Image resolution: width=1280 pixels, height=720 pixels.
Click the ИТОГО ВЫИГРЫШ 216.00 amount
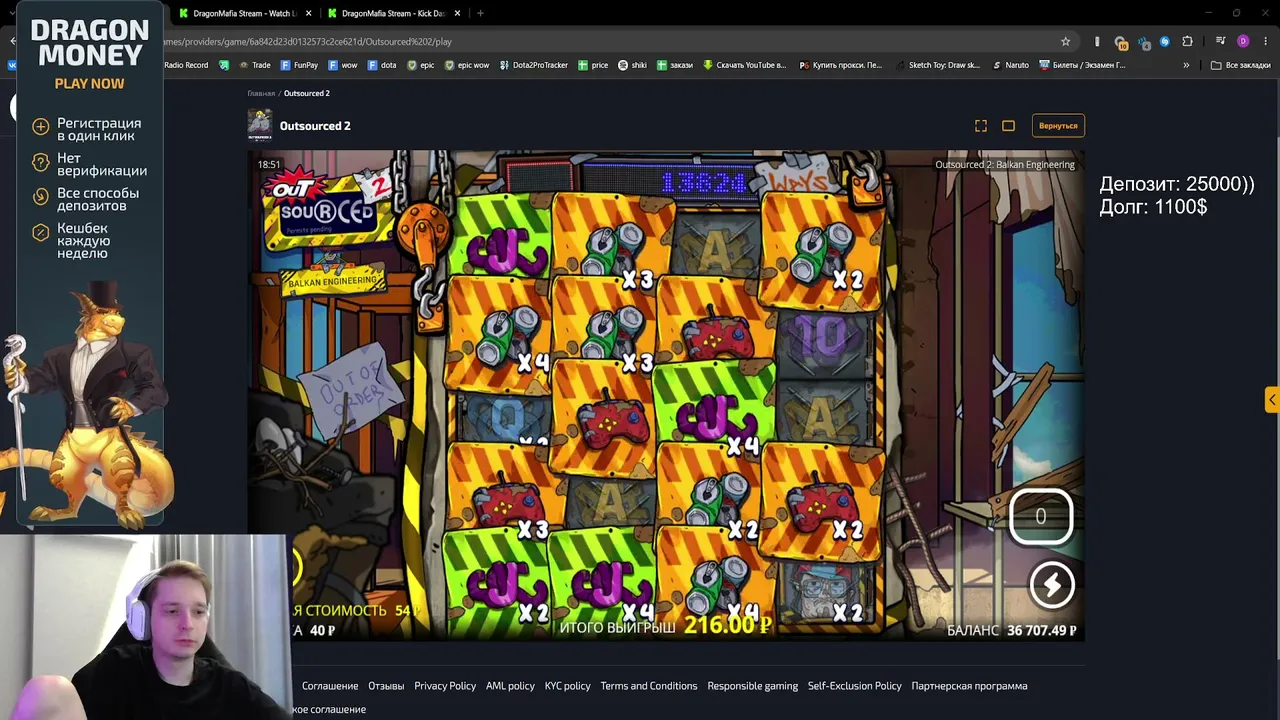(728, 626)
